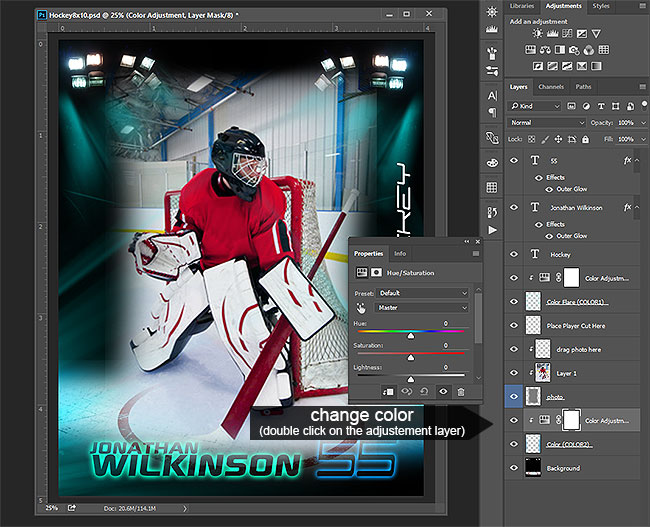This screenshot has height=527, width=650.
Task: Open the layer Kind filter dropdown
Action: 534,106
